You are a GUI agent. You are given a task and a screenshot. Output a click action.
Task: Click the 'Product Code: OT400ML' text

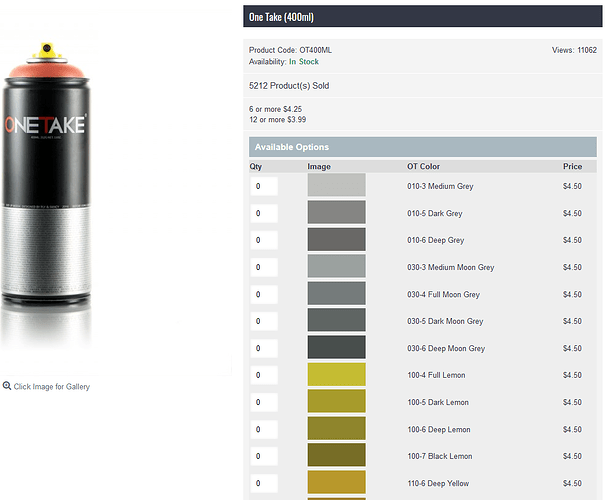pyautogui.click(x=290, y=50)
